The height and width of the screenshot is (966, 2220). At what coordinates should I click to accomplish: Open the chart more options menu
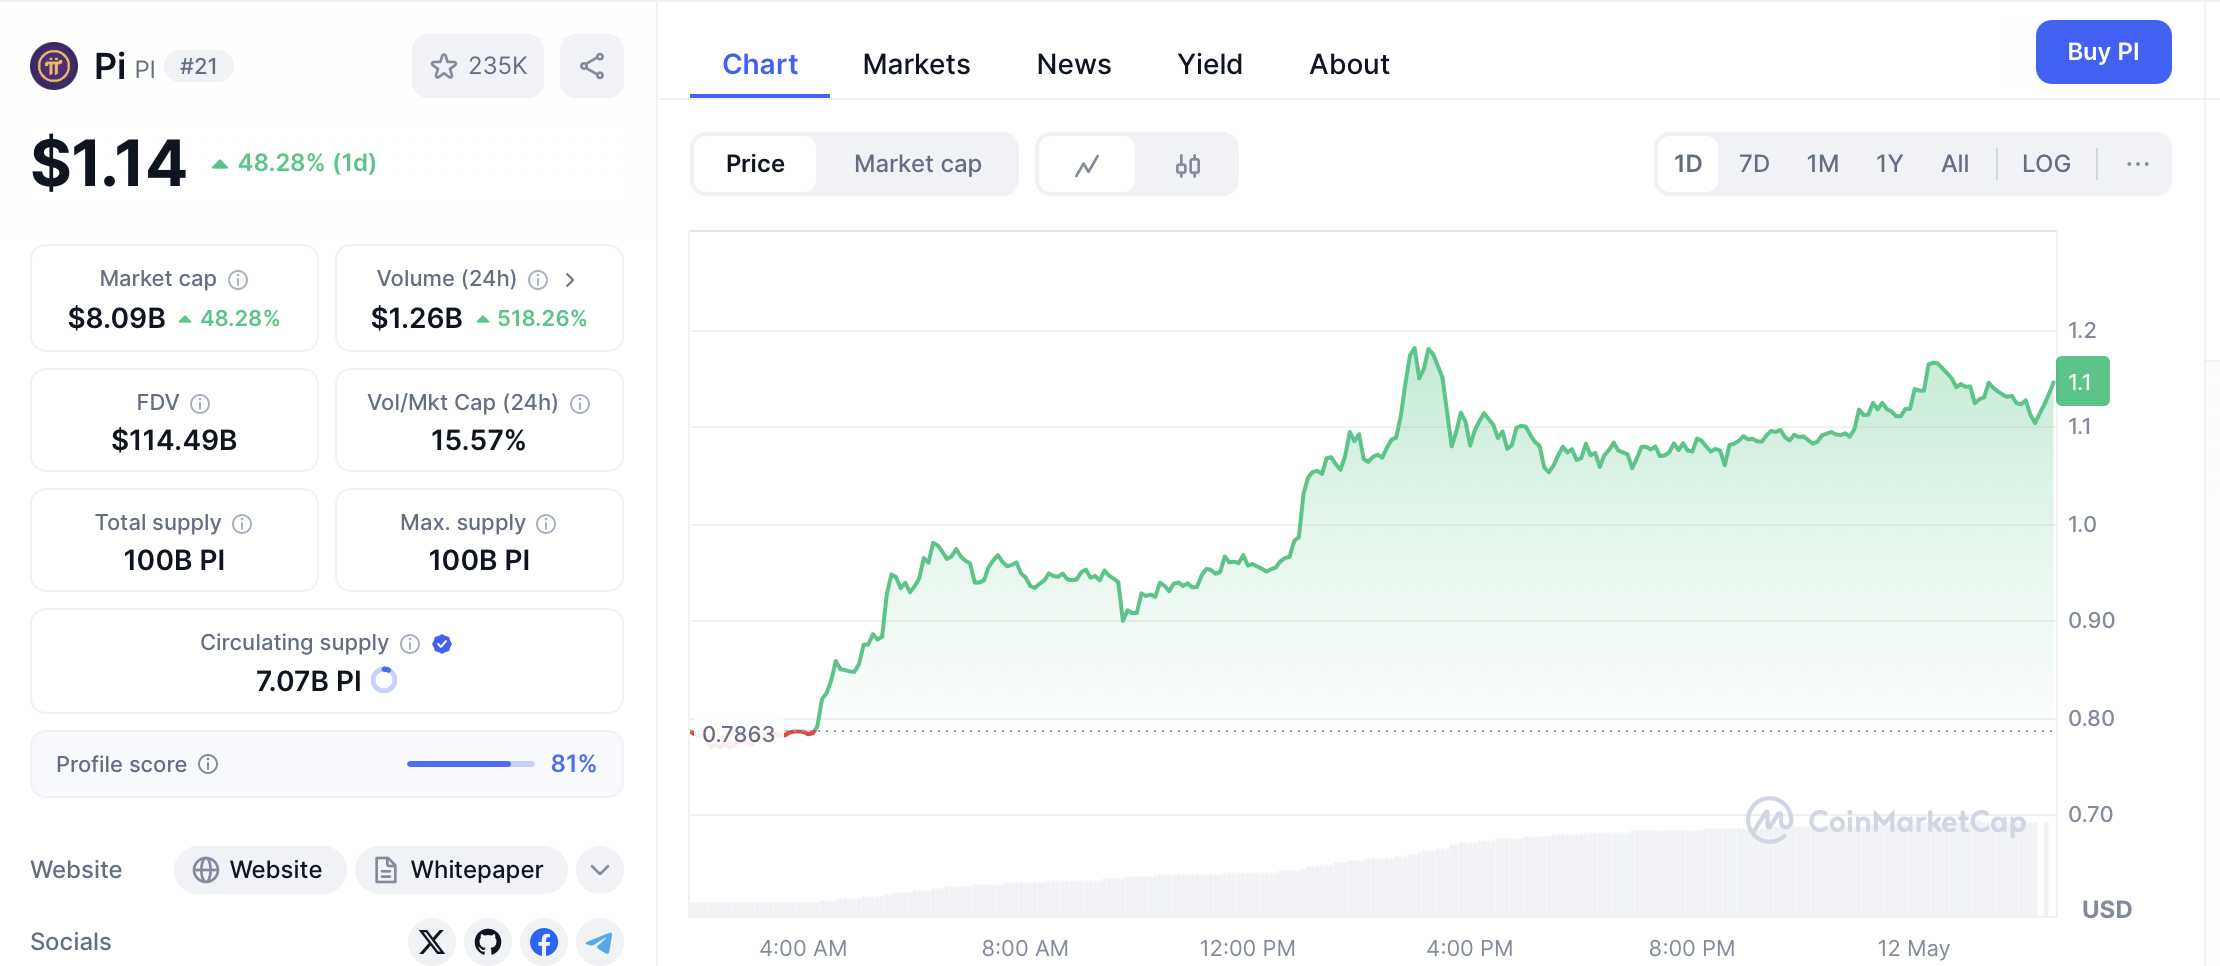pyautogui.click(x=2138, y=164)
